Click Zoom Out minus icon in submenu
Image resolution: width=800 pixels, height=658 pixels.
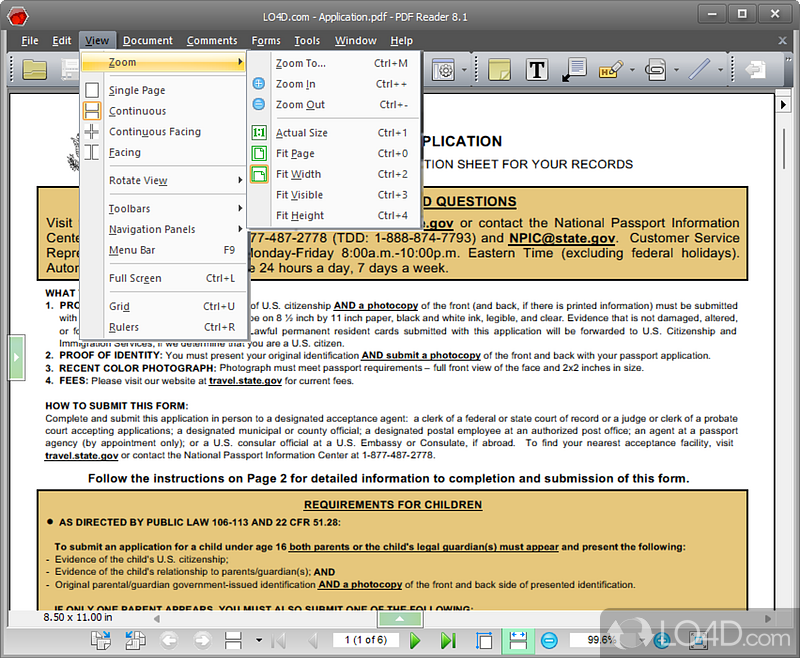(x=259, y=104)
